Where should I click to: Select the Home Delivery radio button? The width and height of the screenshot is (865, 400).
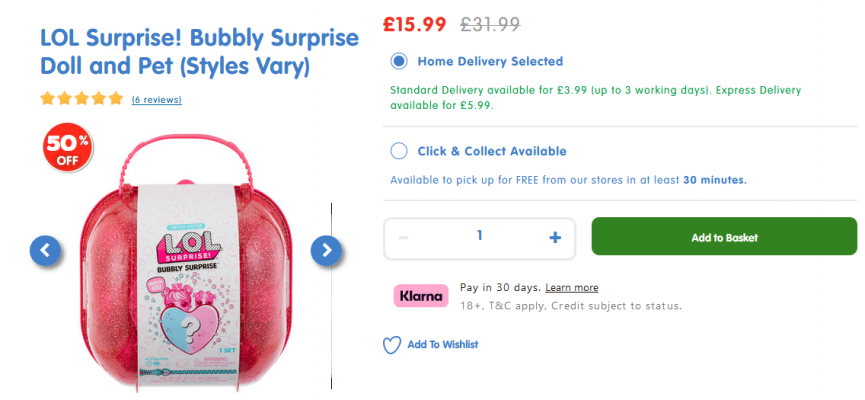(x=398, y=61)
